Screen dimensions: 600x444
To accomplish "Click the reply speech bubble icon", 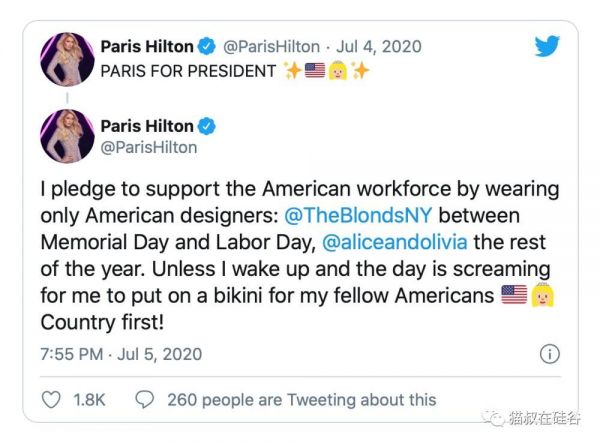I will (x=145, y=399).
